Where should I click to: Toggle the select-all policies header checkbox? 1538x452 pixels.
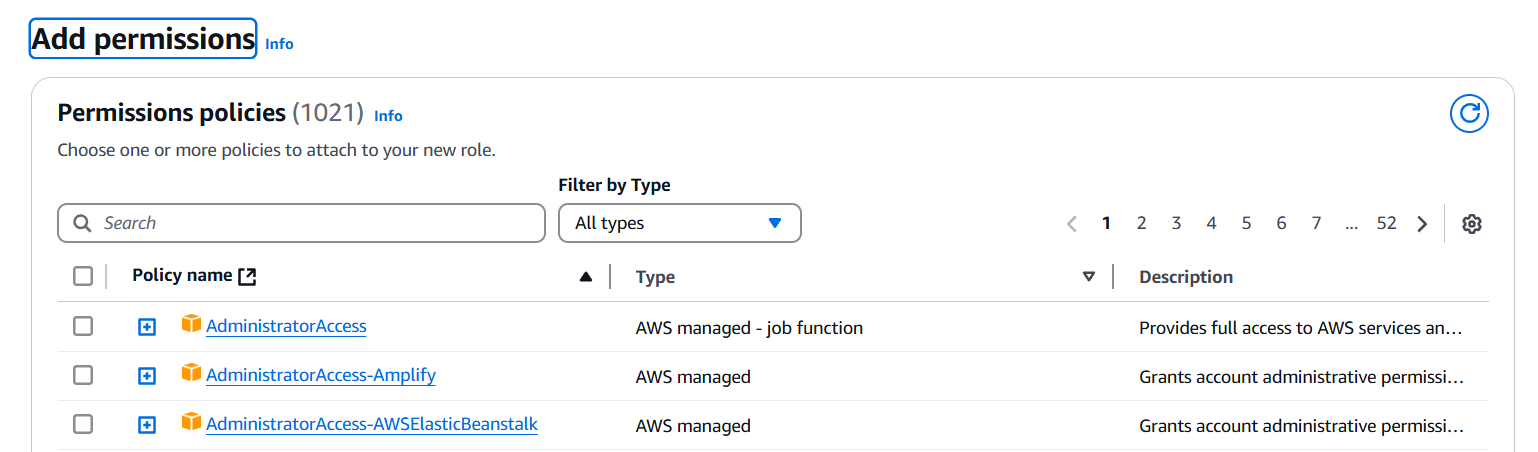(83, 276)
